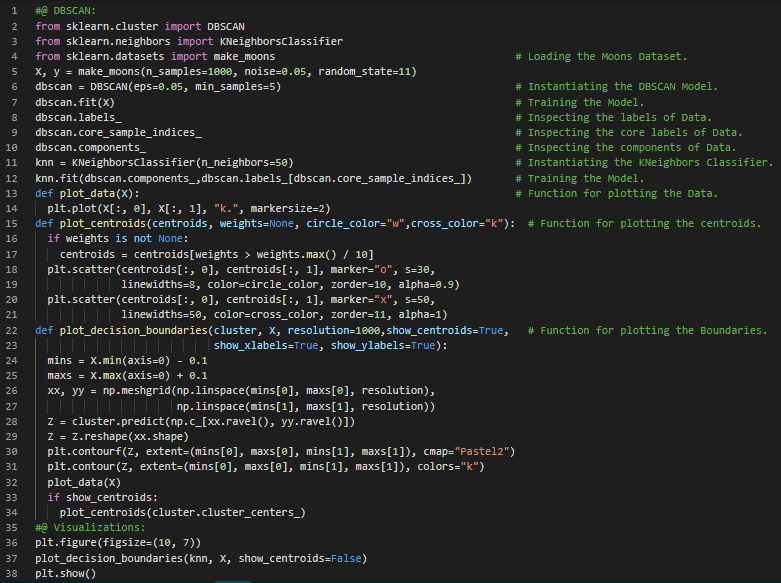Click line number 13 in the gutter

[15, 193]
